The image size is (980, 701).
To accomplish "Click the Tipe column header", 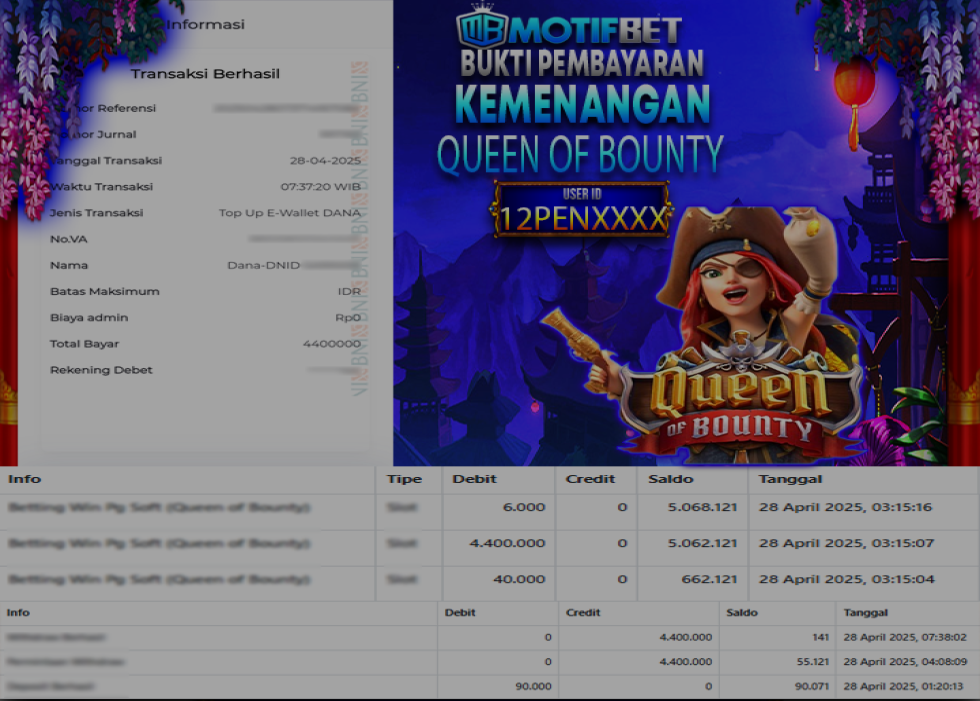I will tap(404, 479).
